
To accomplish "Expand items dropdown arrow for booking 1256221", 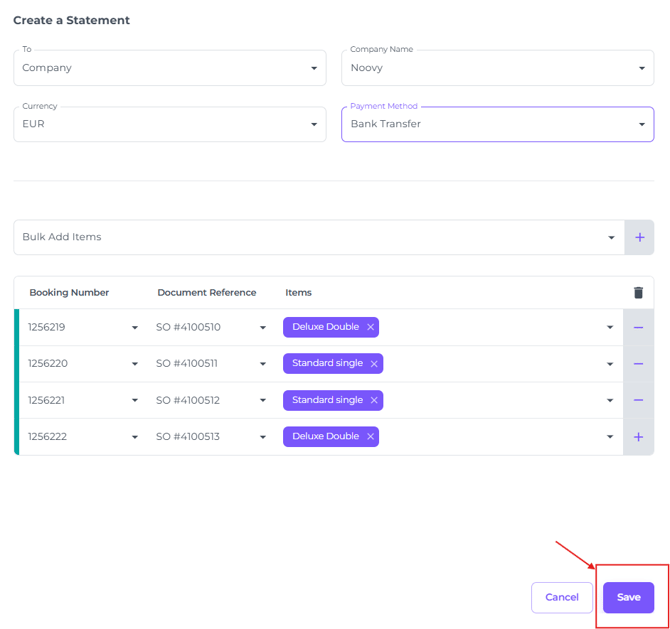I will tap(610, 401).
